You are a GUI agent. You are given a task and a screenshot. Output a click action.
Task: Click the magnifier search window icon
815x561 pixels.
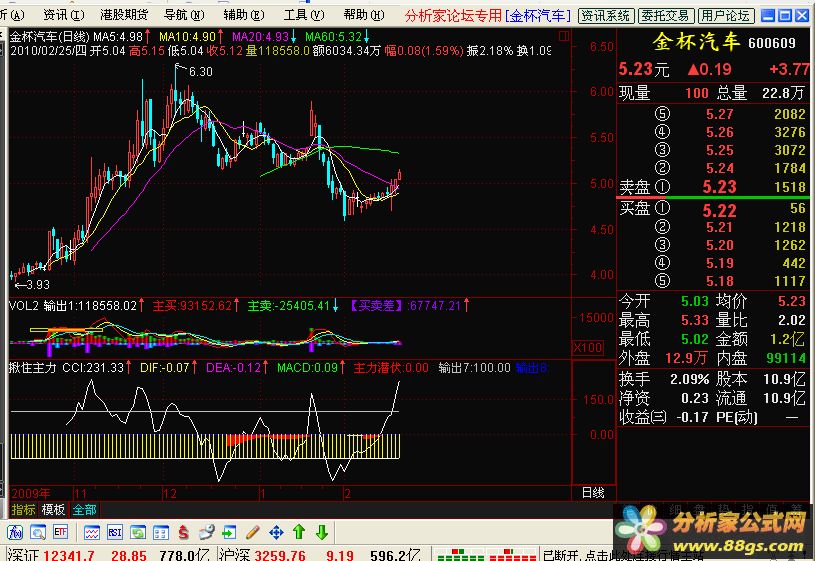click(x=37, y=532)
